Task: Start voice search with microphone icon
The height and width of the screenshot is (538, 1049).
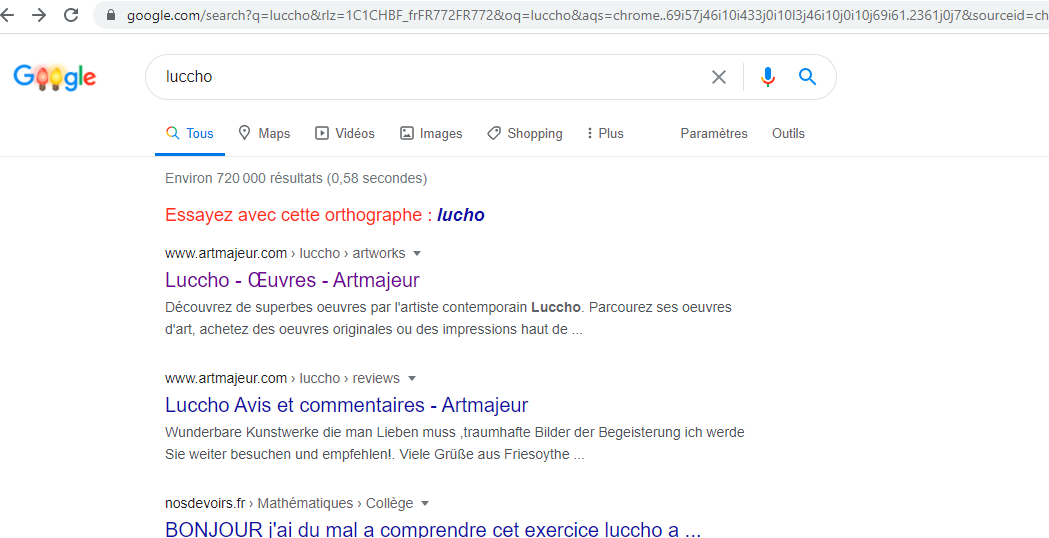Action: pos(768,77)
